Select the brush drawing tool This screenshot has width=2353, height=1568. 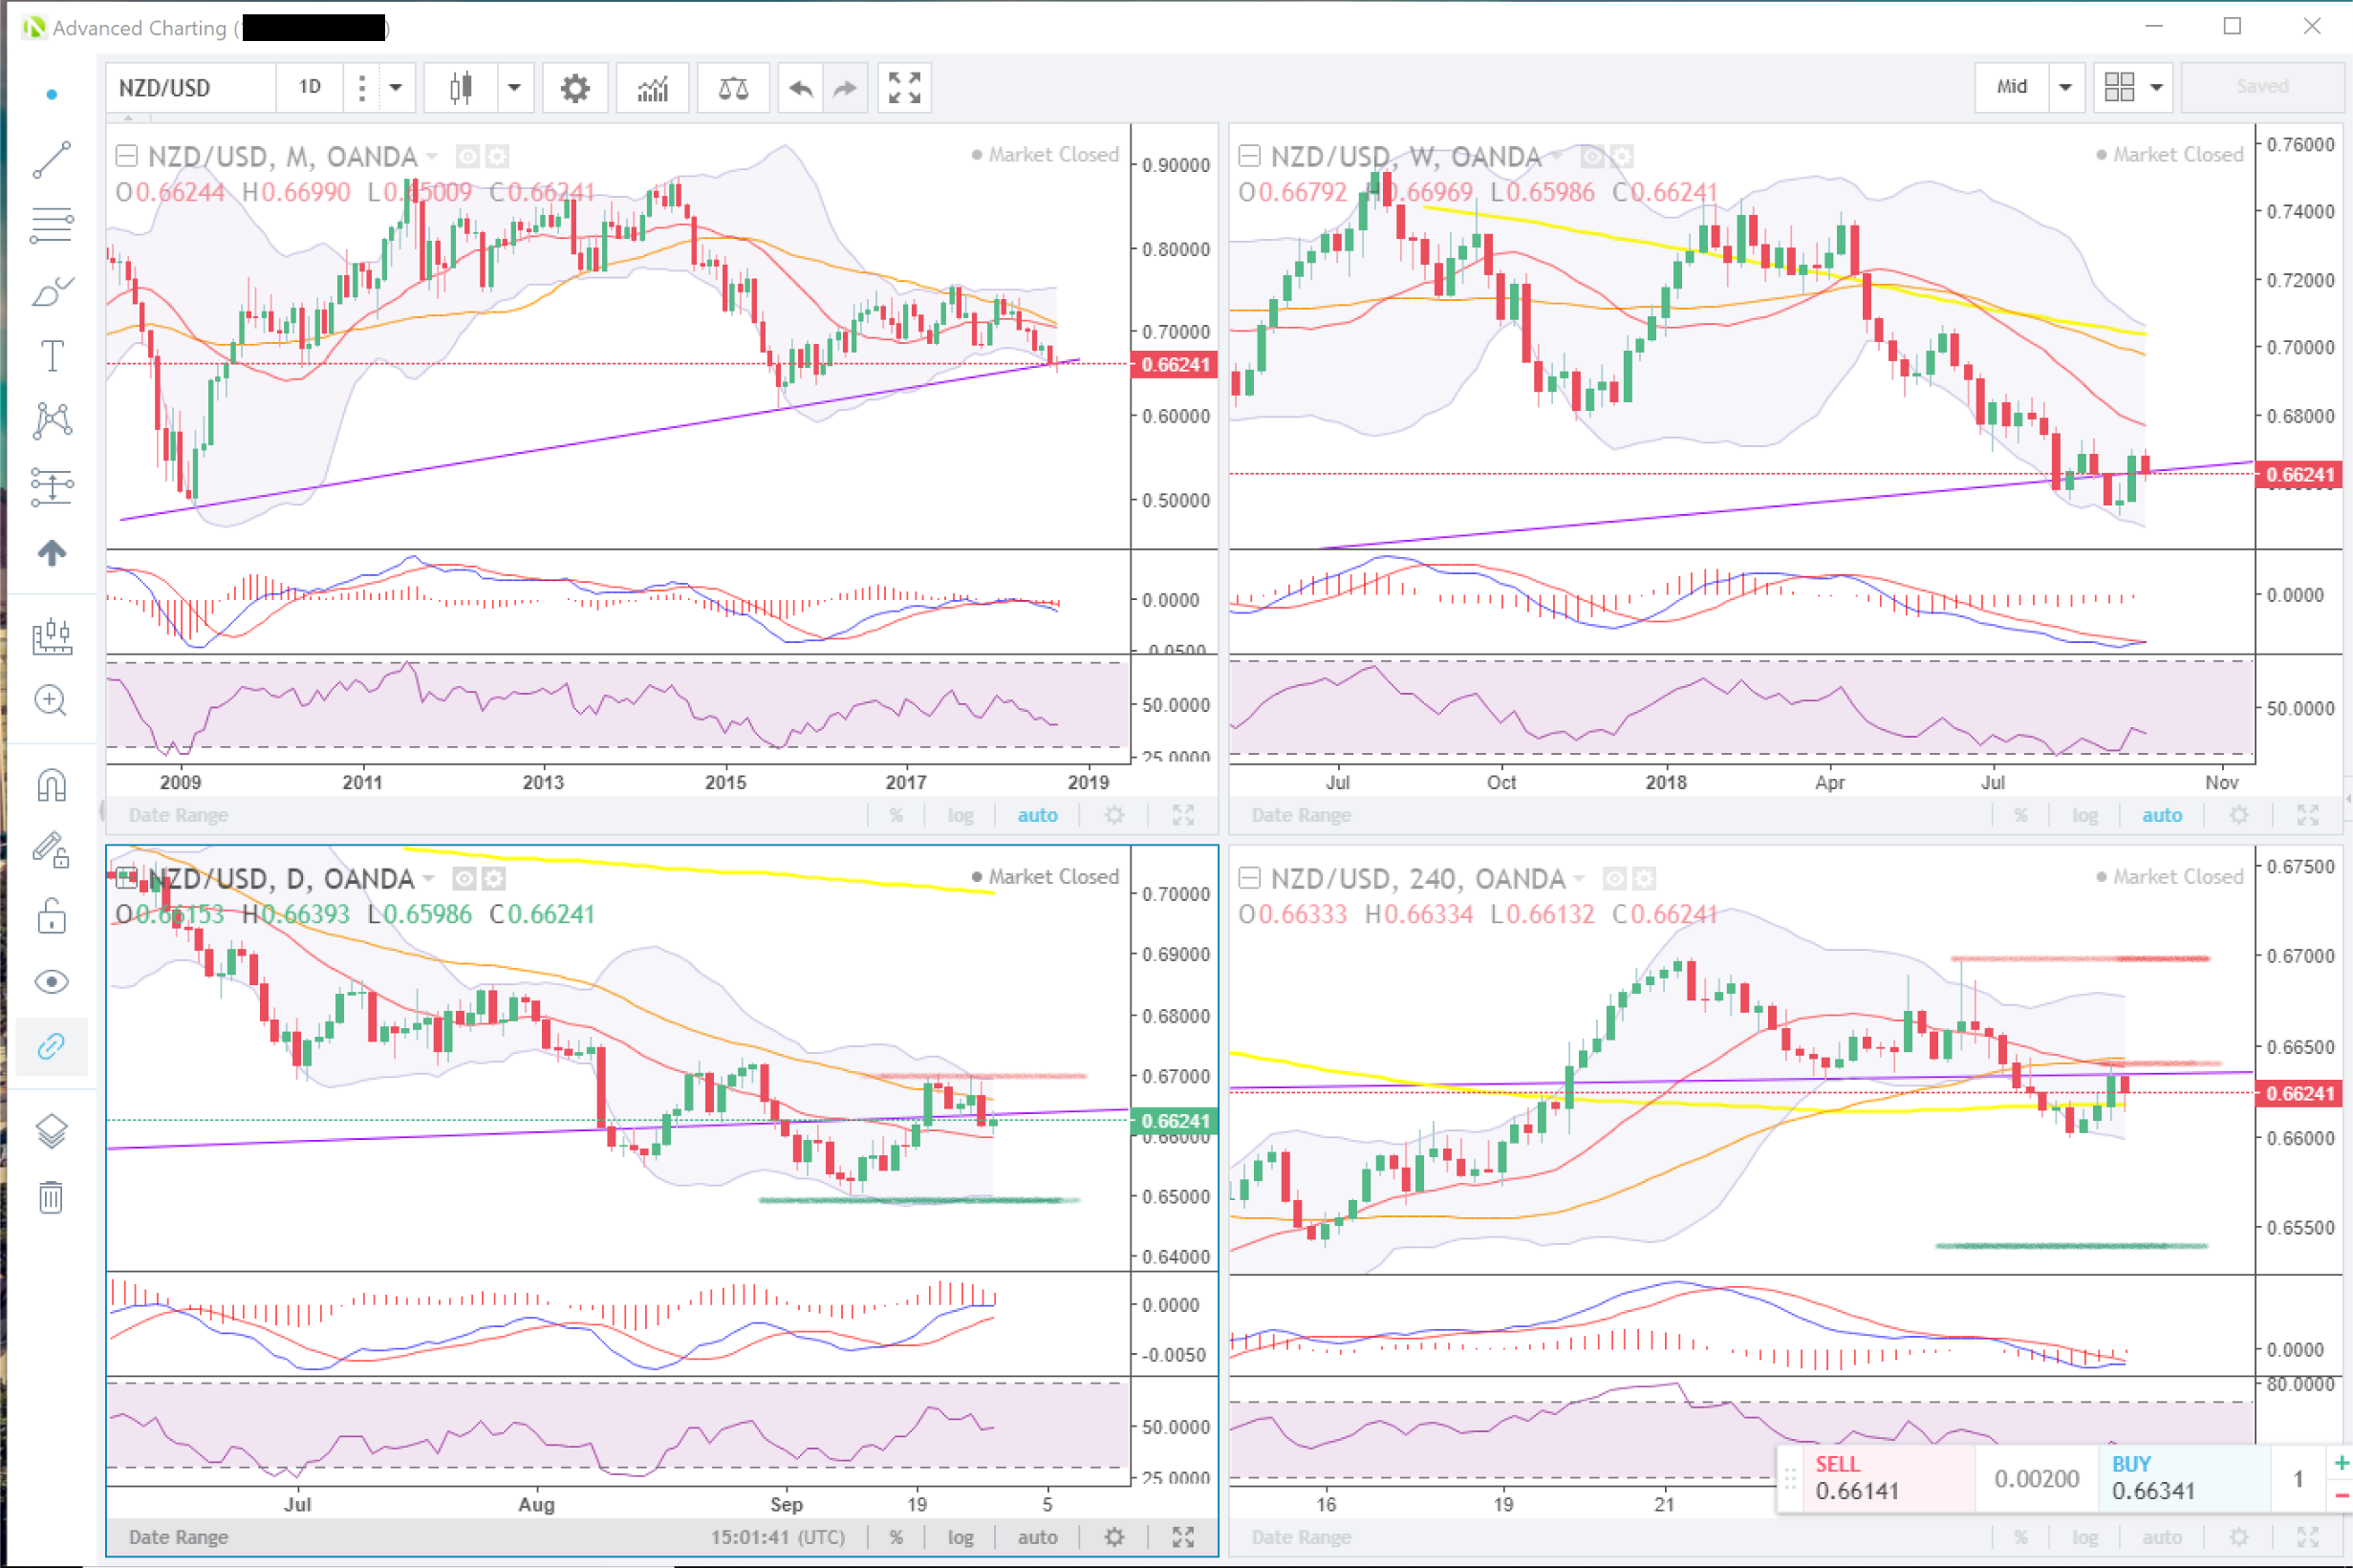pyautogui.click(x=51, y=292)
